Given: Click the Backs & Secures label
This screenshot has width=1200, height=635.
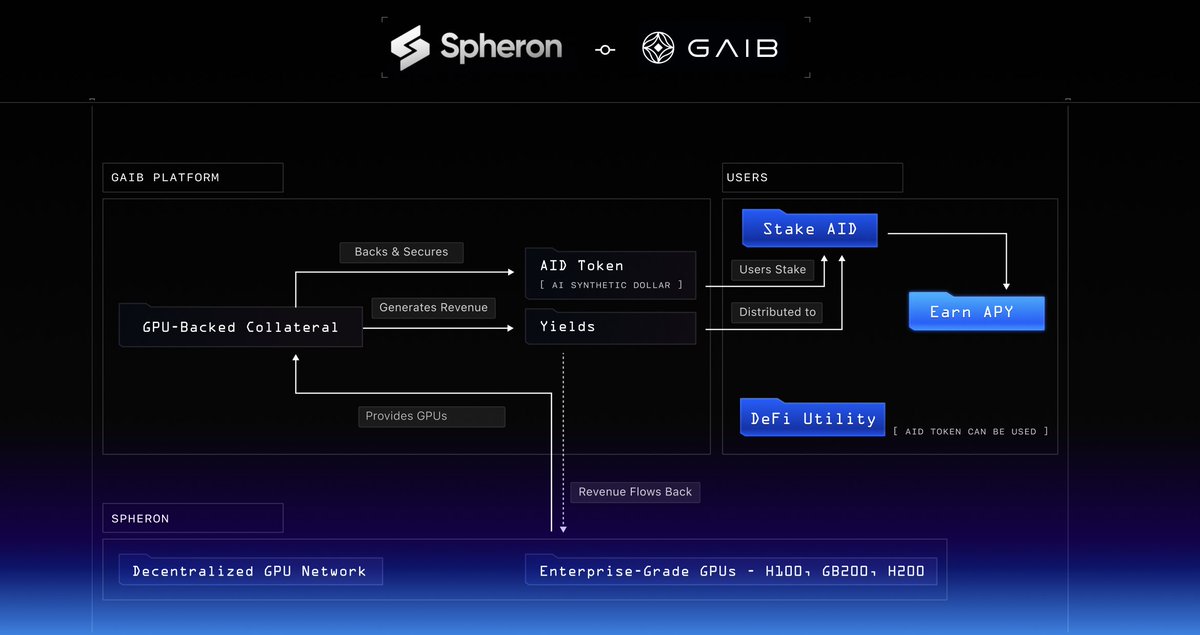Looking at the screenshot, I should 401,252.
